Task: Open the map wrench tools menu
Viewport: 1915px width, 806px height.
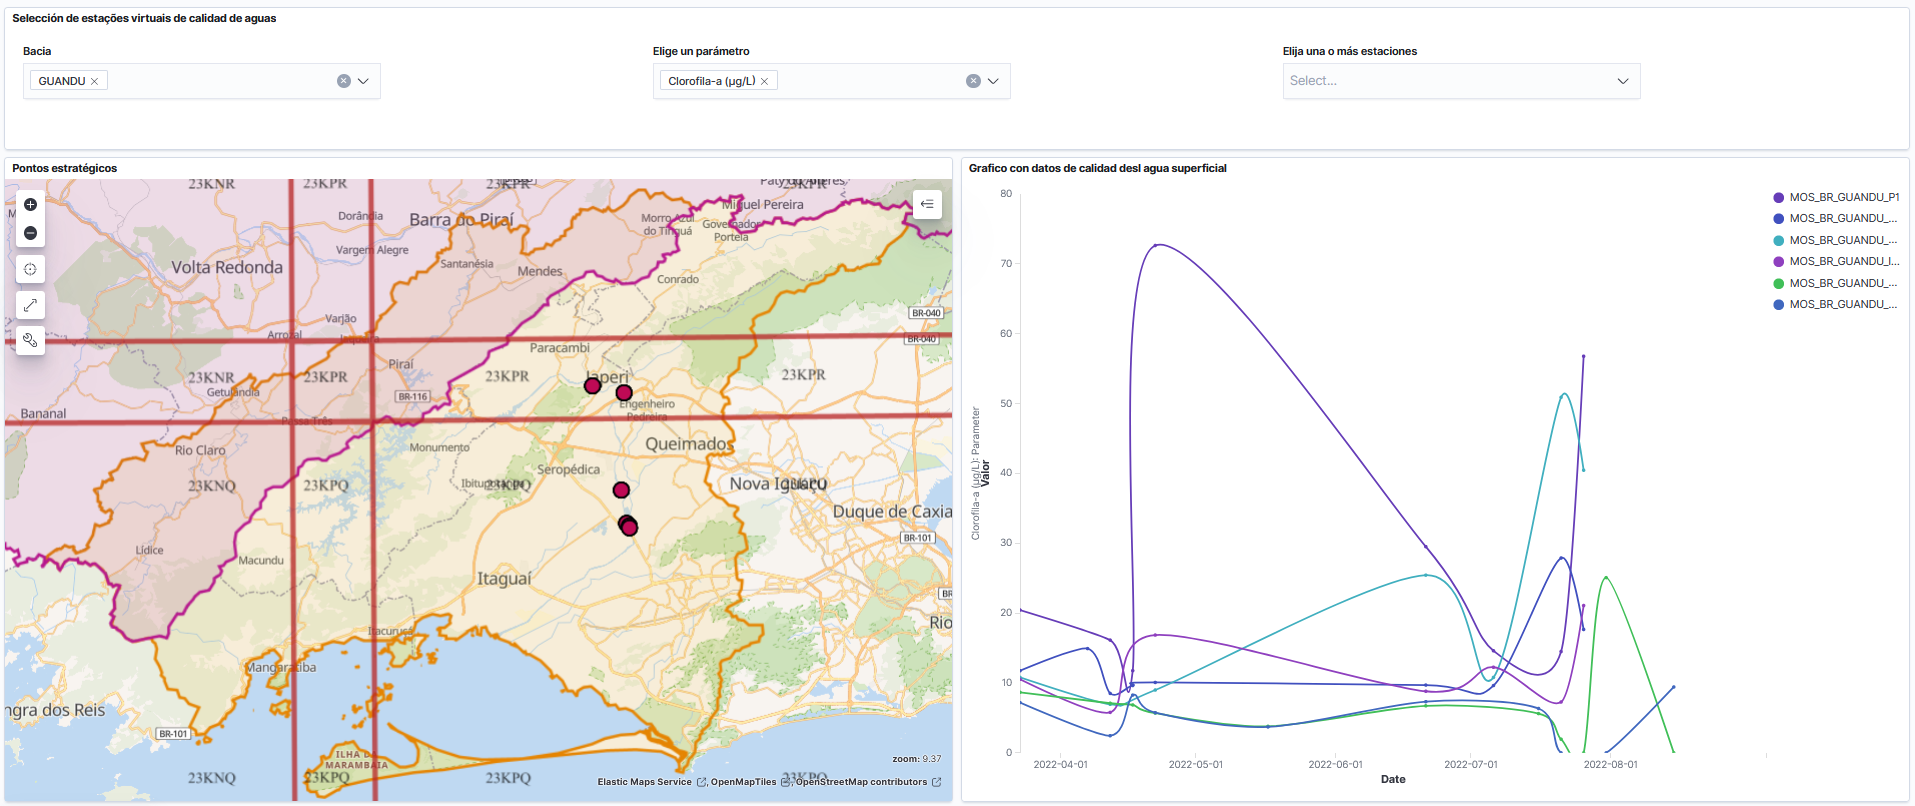Action: tap(30, 341)
